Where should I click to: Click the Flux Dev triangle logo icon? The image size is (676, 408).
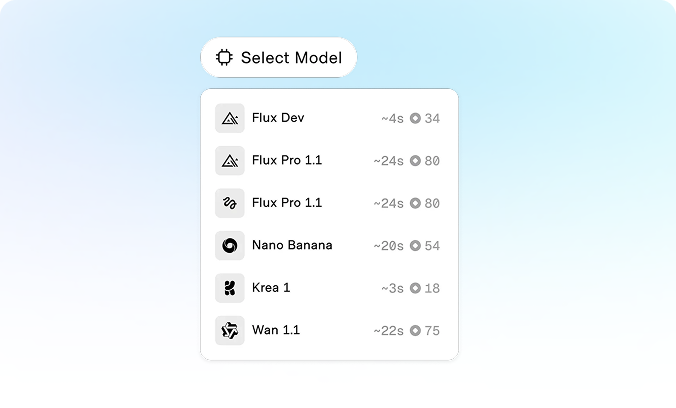(230, 118)
